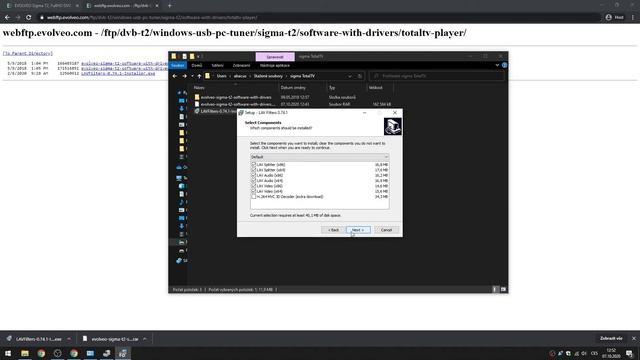Click the To Parent Directory link
The image size is (640, 360).
tap(28, 53)
